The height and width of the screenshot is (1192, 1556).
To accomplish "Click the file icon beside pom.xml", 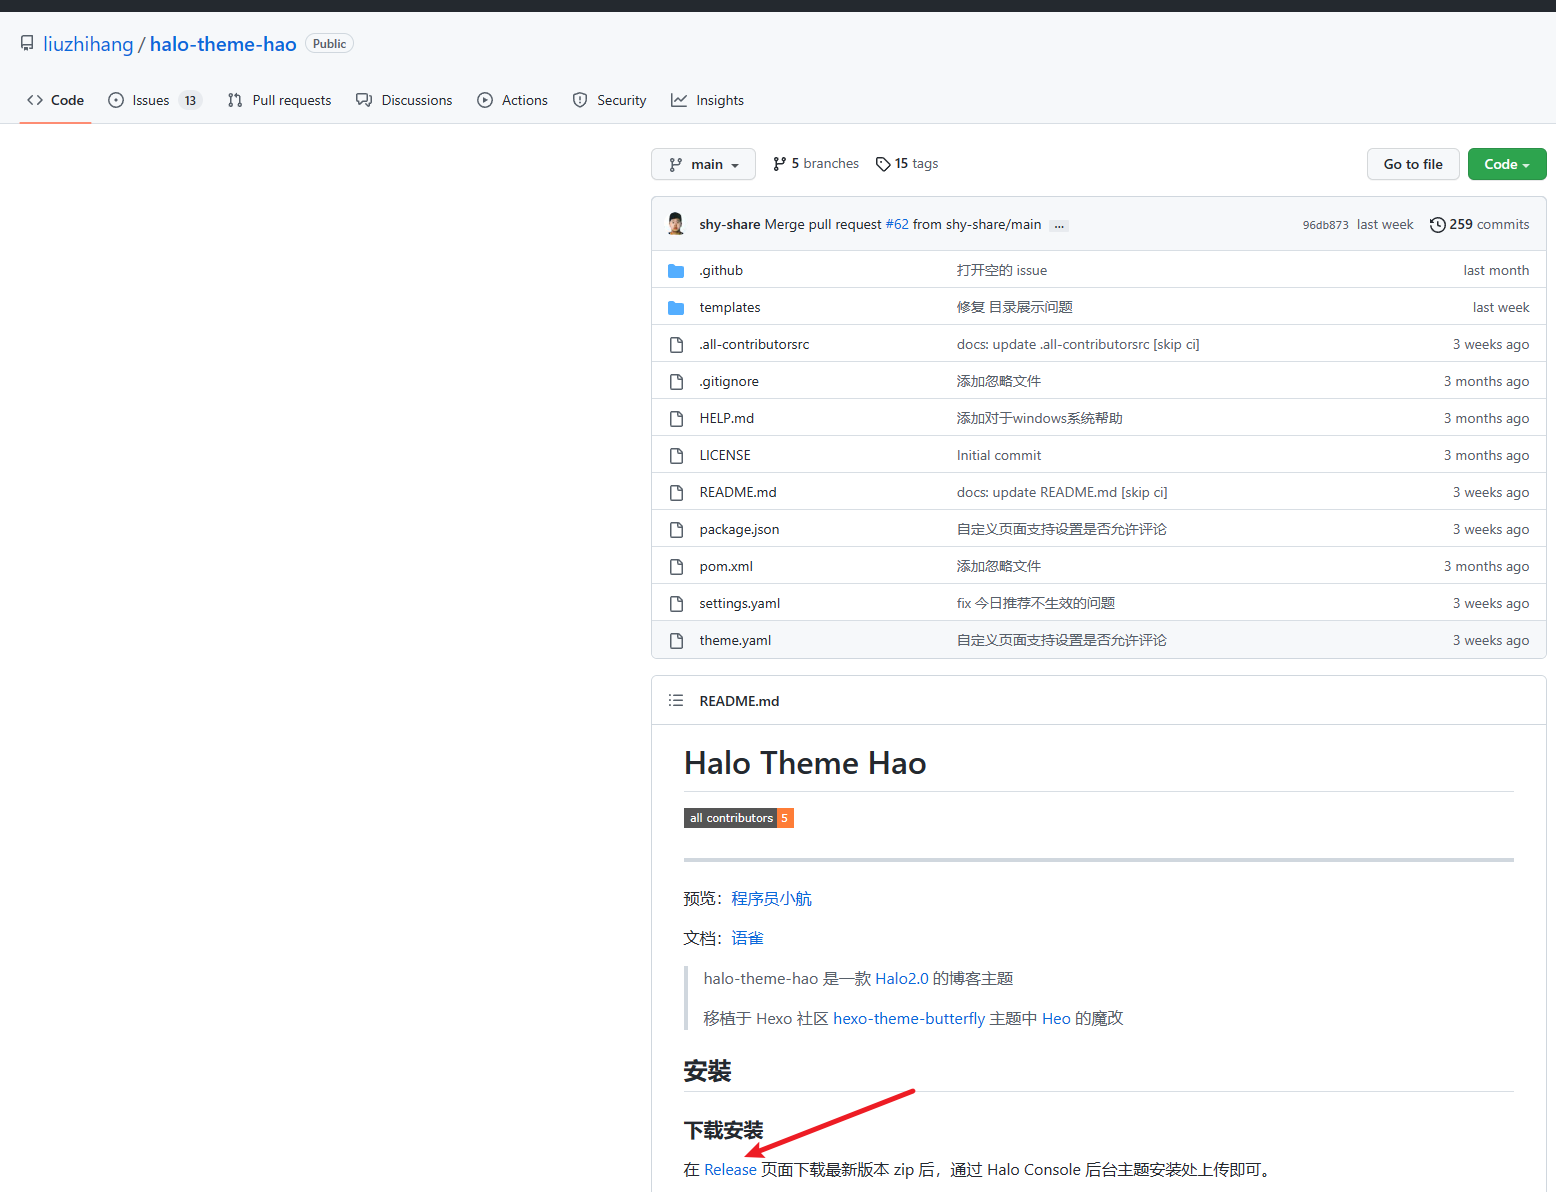I will [676, 566].
